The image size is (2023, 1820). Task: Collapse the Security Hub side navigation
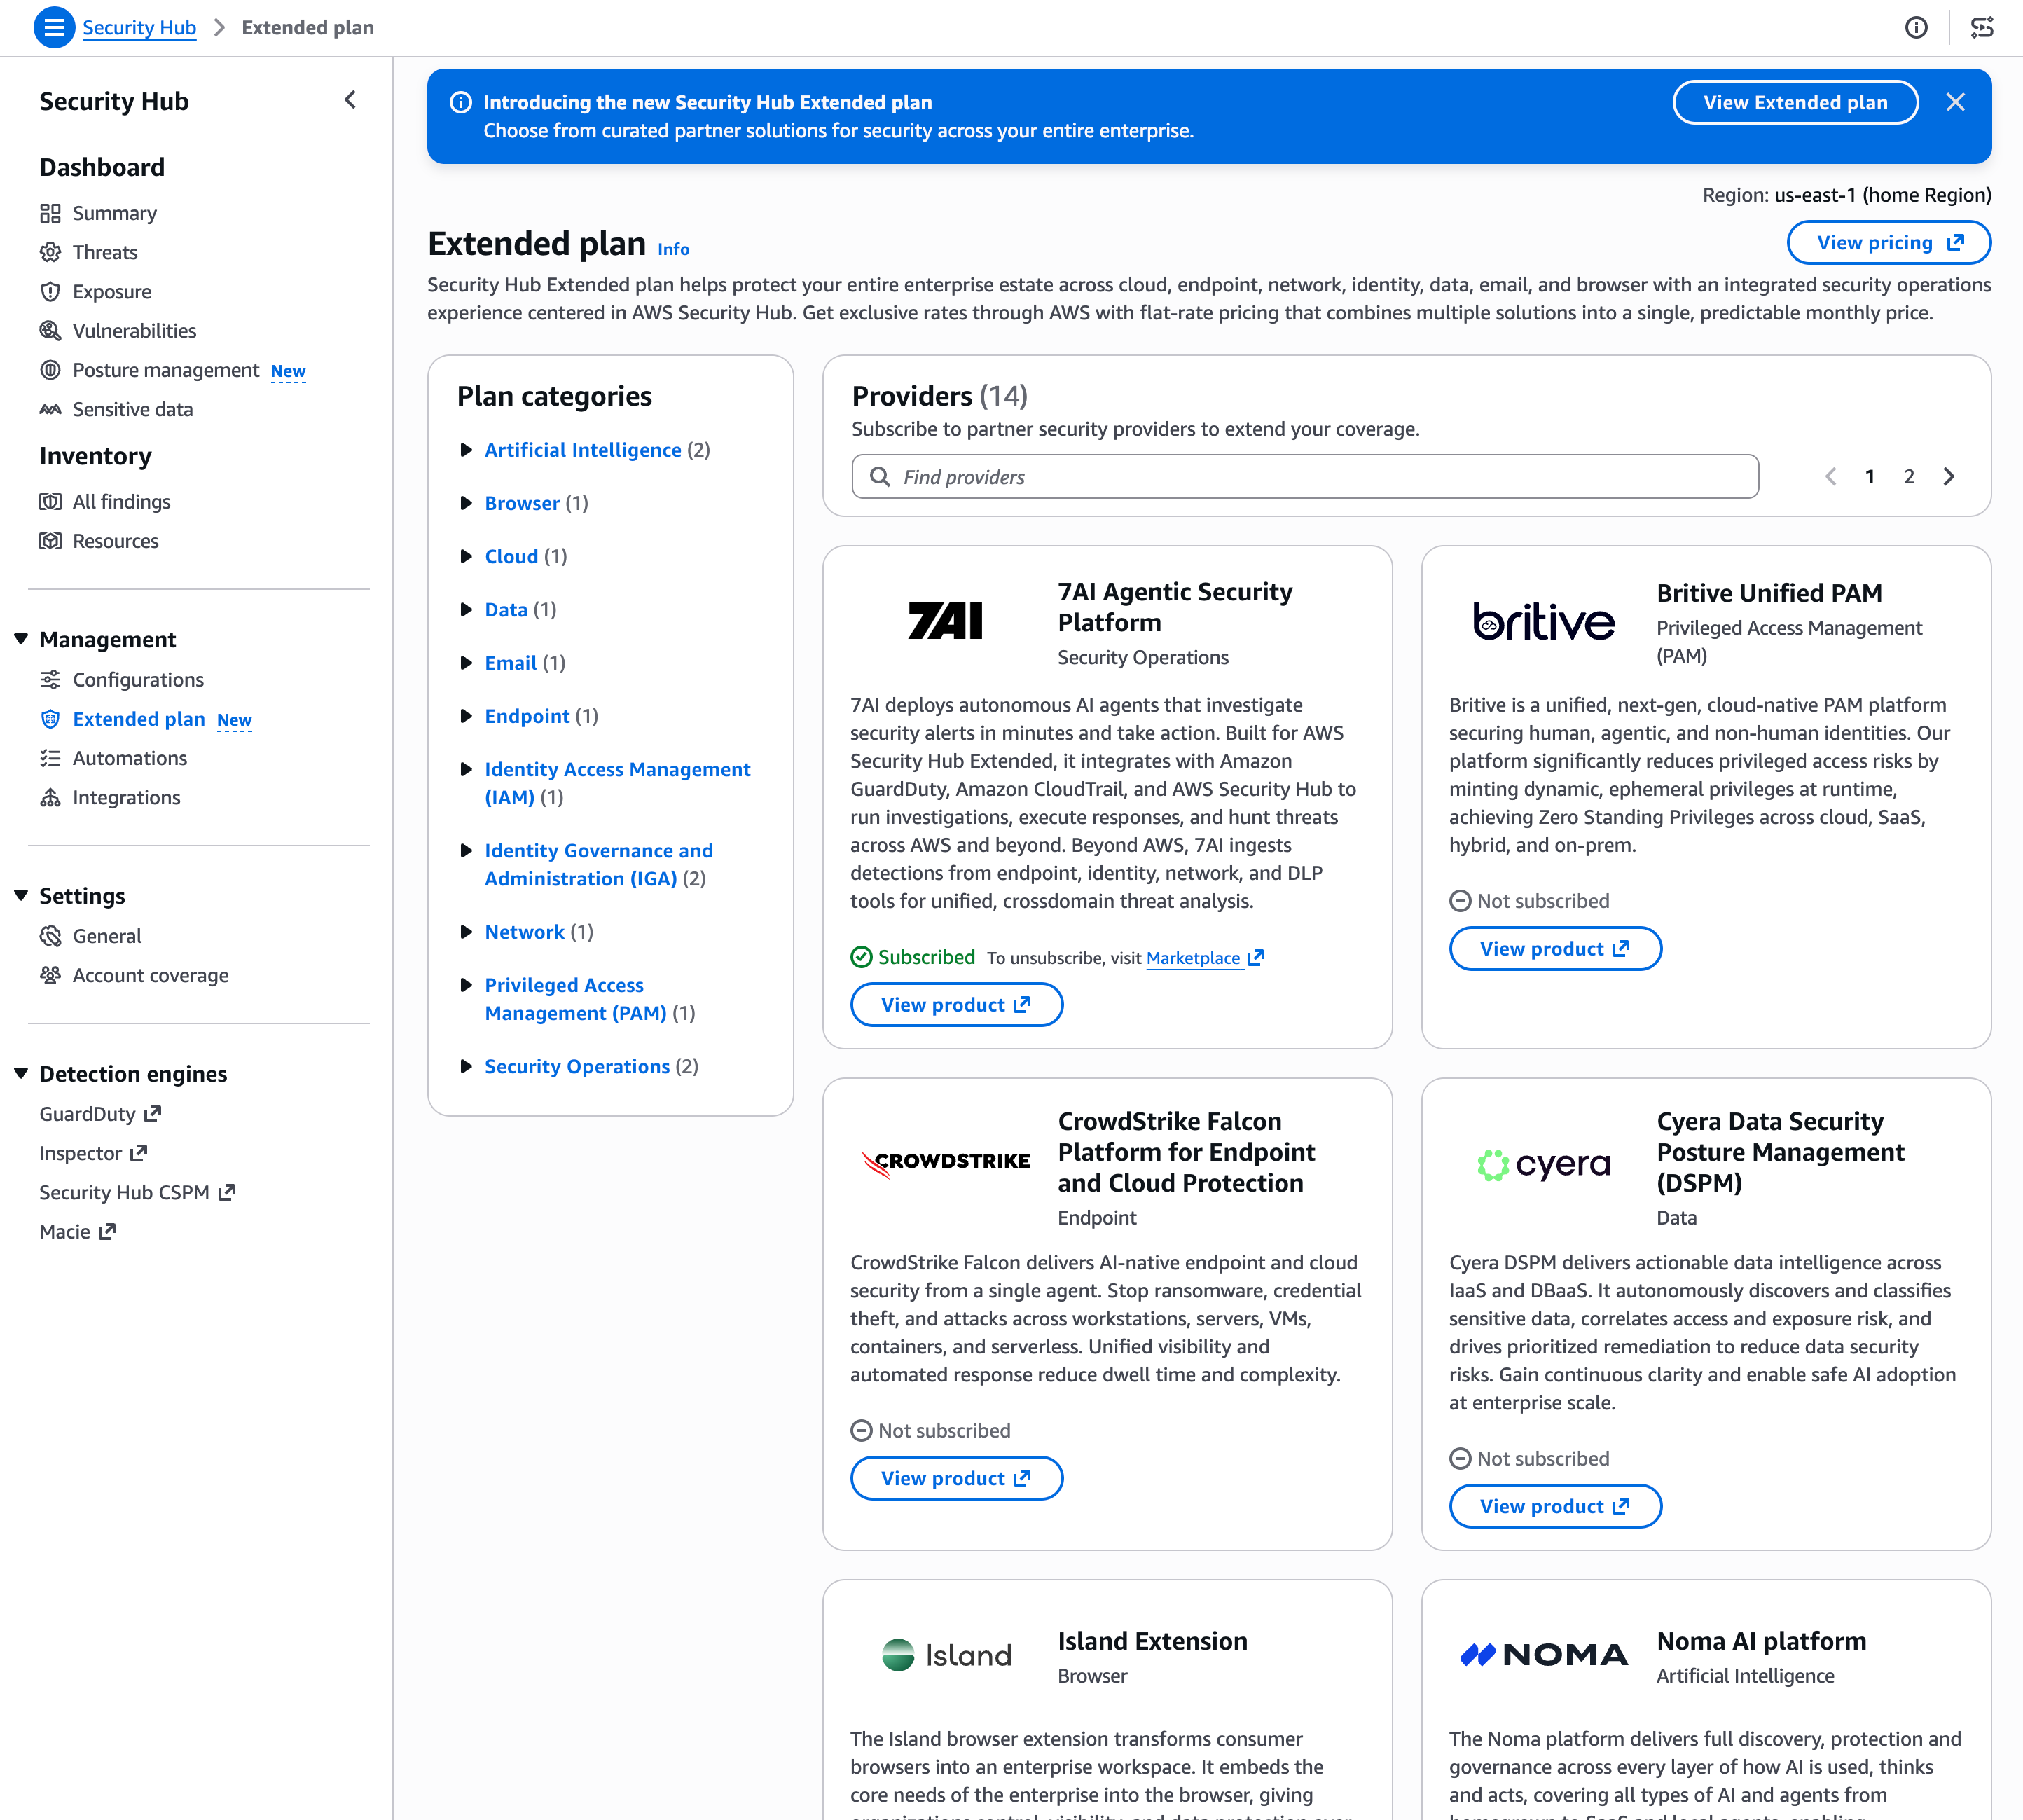[350, 100]
